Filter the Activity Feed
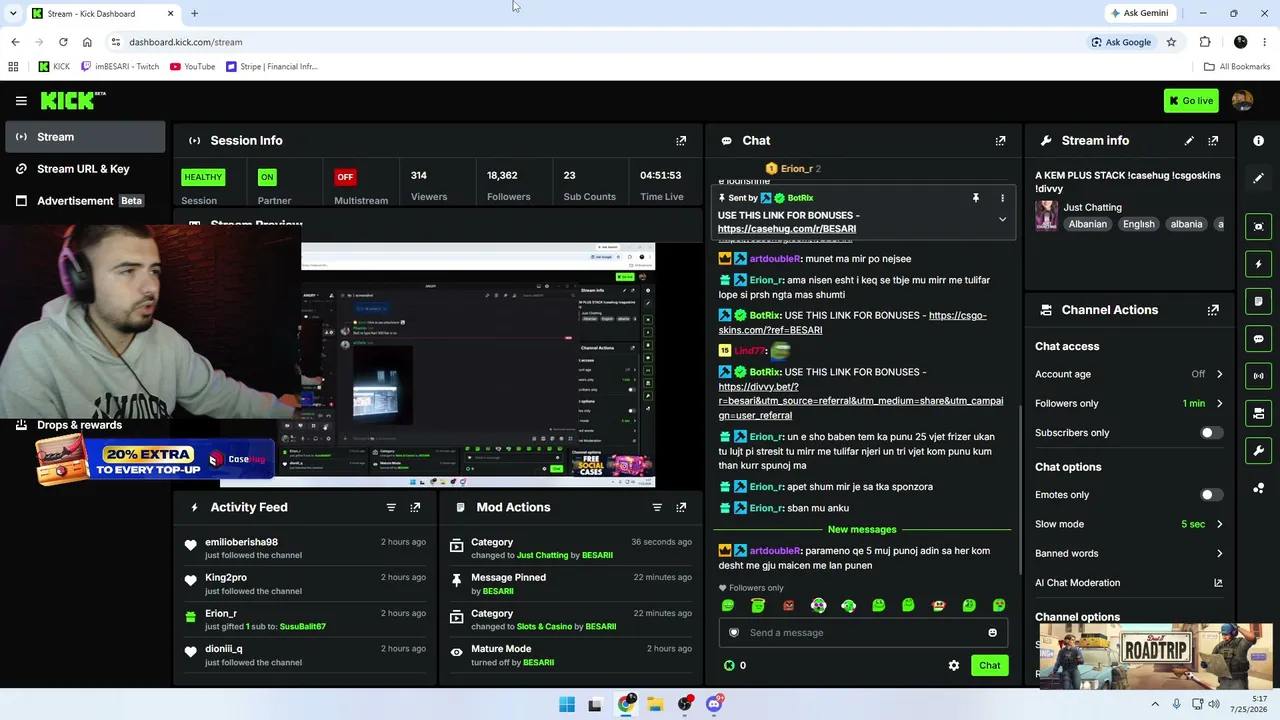 391,507
